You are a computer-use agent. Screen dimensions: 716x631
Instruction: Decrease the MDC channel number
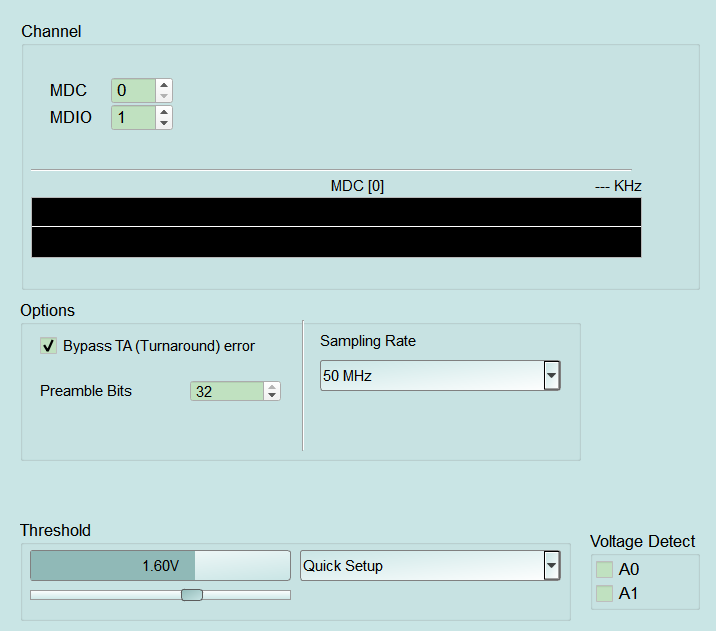click(x=163, y=96)
